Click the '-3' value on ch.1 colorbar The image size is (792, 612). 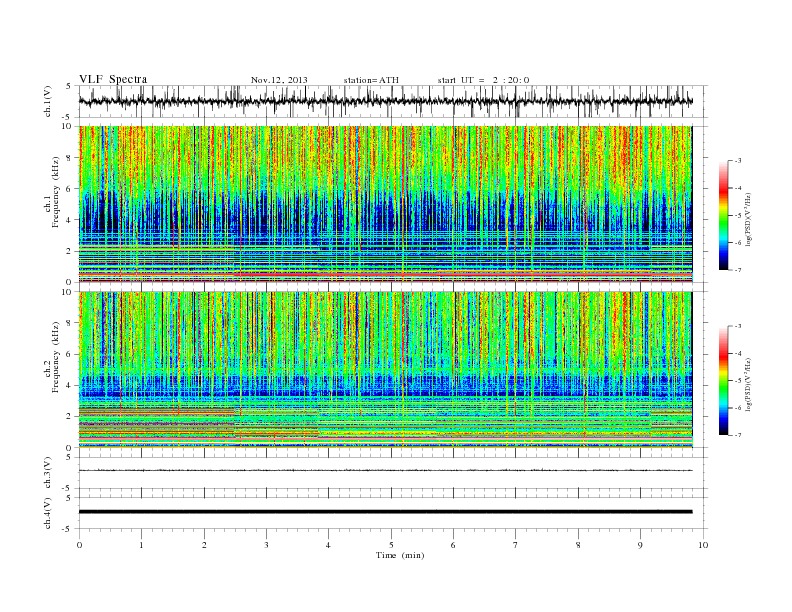(737, 161)
